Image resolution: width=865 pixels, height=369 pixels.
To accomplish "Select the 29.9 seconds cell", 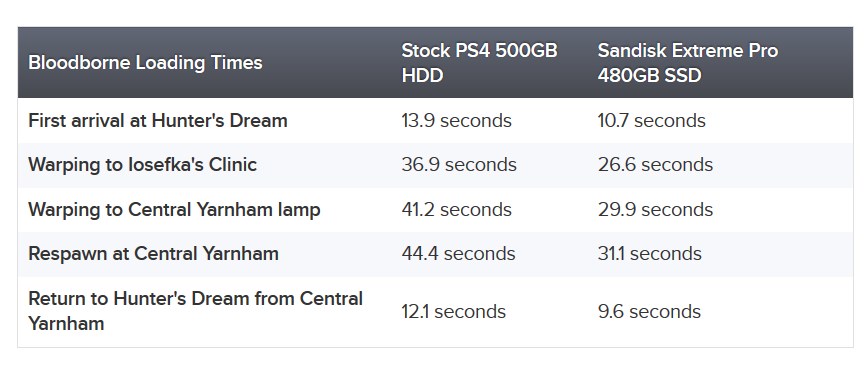I will point(655,210).
